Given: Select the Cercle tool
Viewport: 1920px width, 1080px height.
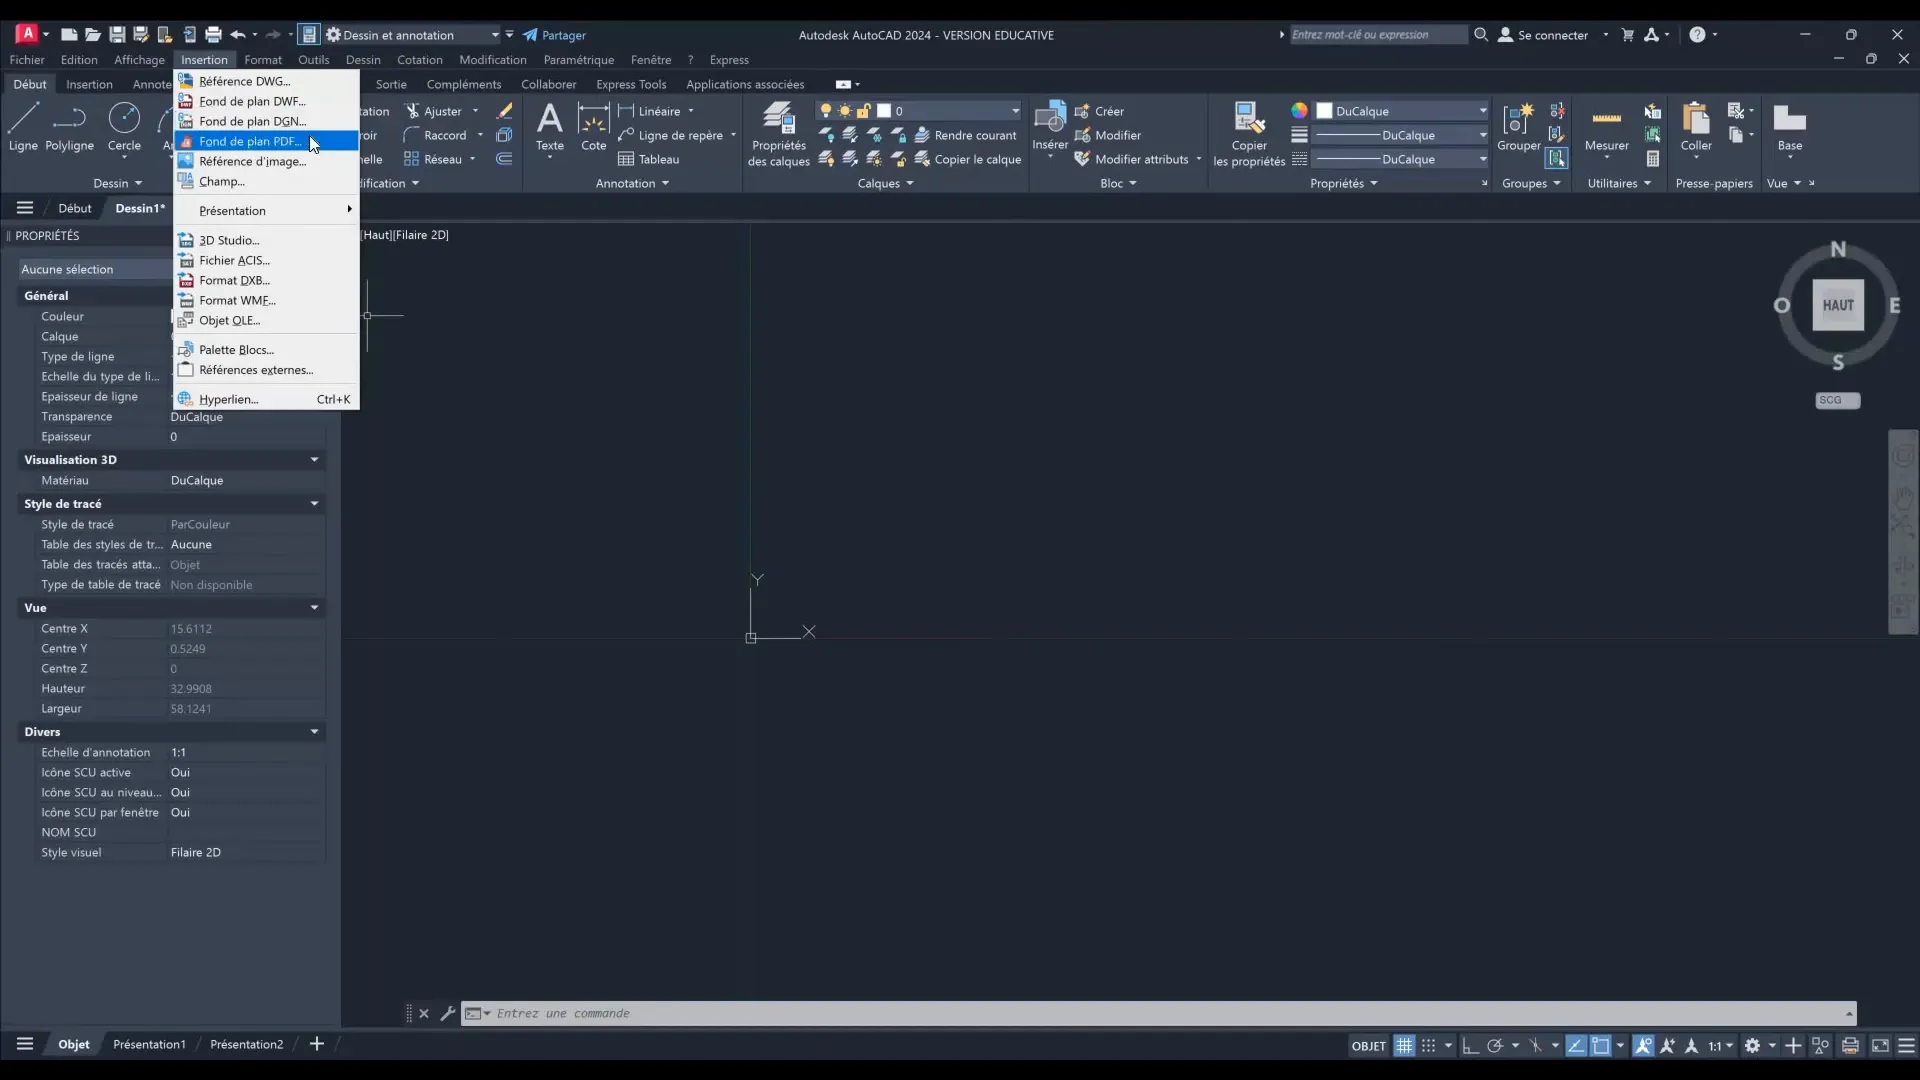Looking at the screenshot, I should tap(124, 127).
